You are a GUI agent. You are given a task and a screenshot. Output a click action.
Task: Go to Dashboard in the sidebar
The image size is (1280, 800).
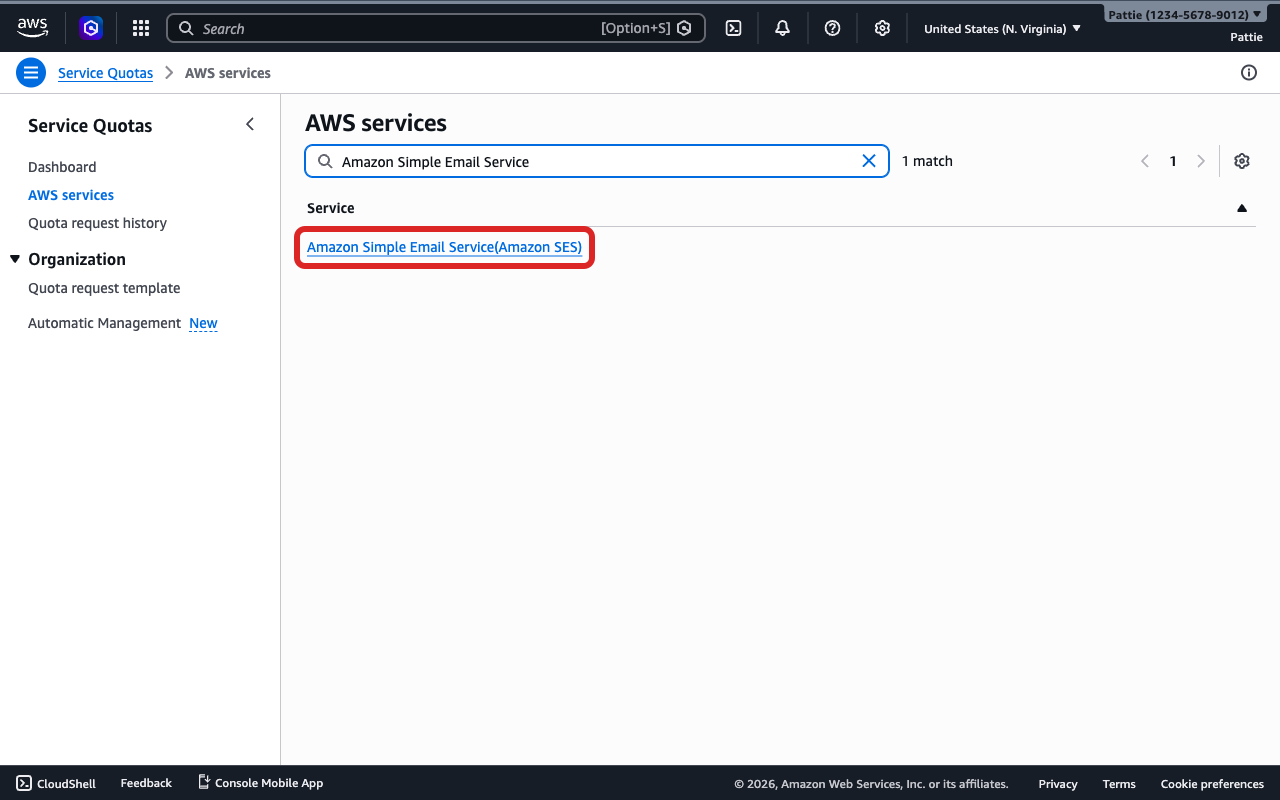62,167
